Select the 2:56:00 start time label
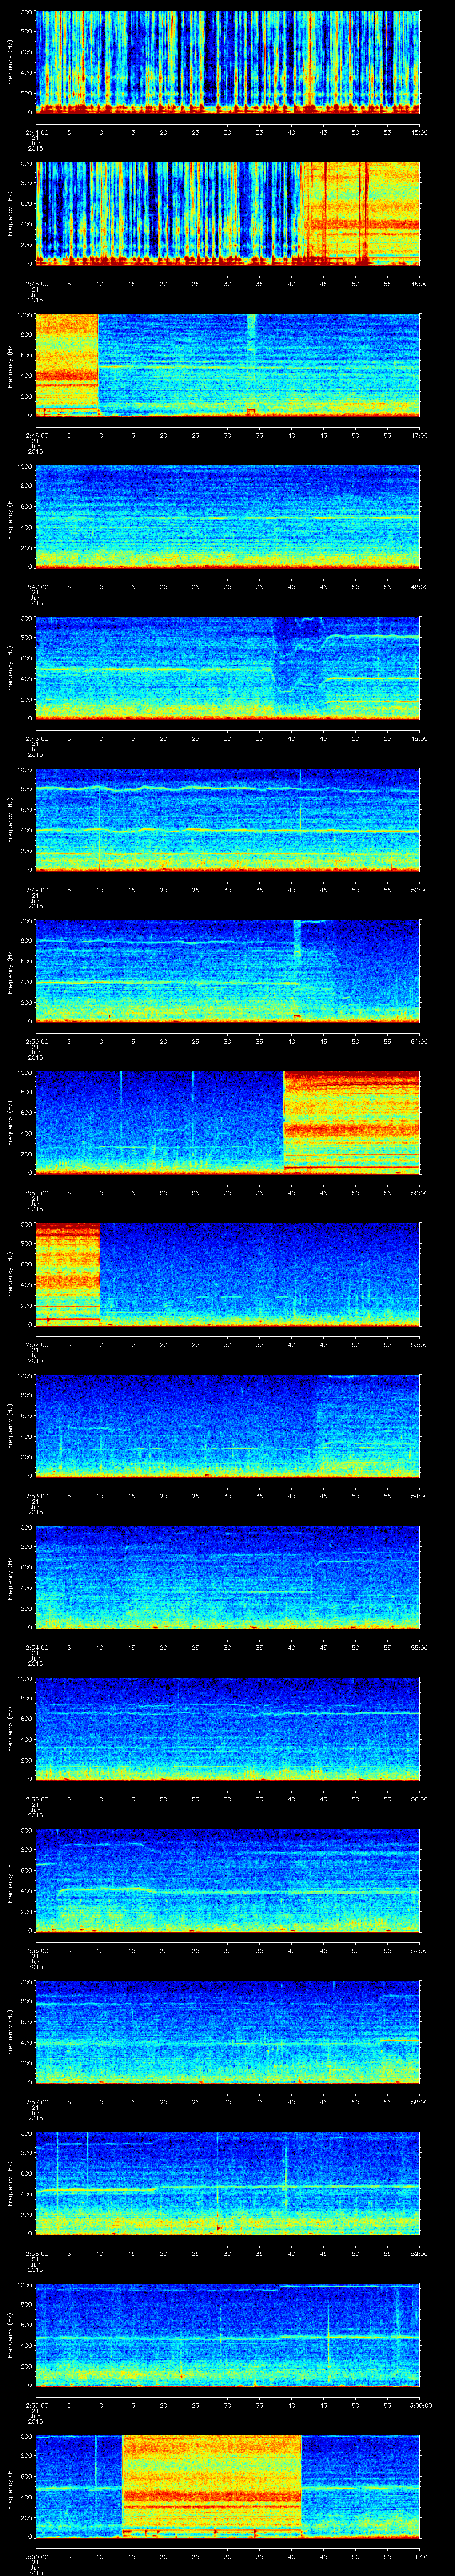 tap(36, 1950)
